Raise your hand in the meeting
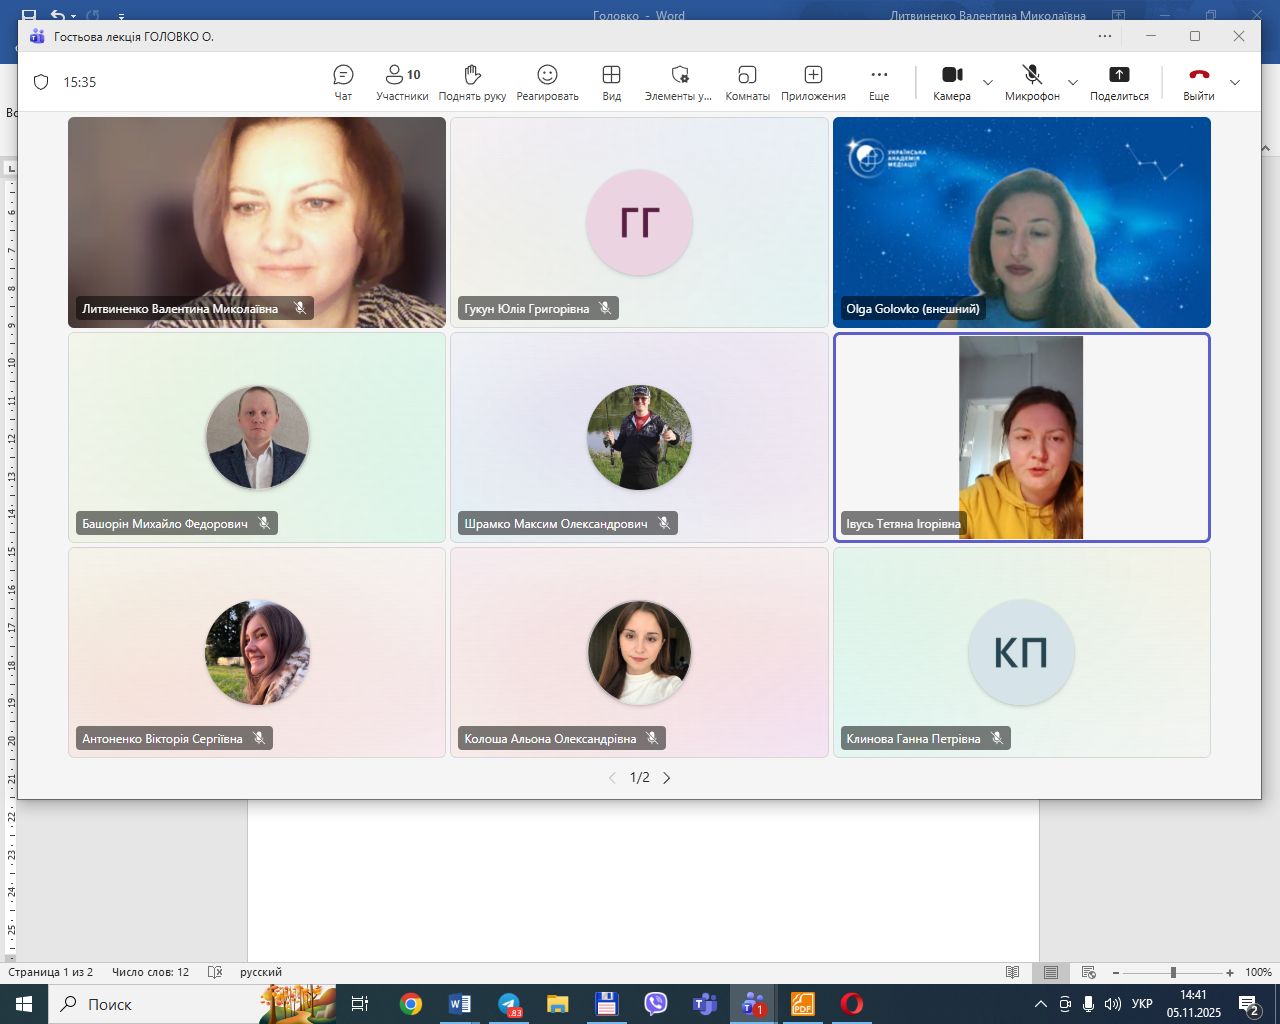This screenshot has width=1280, height=1024. coord(472,82)
